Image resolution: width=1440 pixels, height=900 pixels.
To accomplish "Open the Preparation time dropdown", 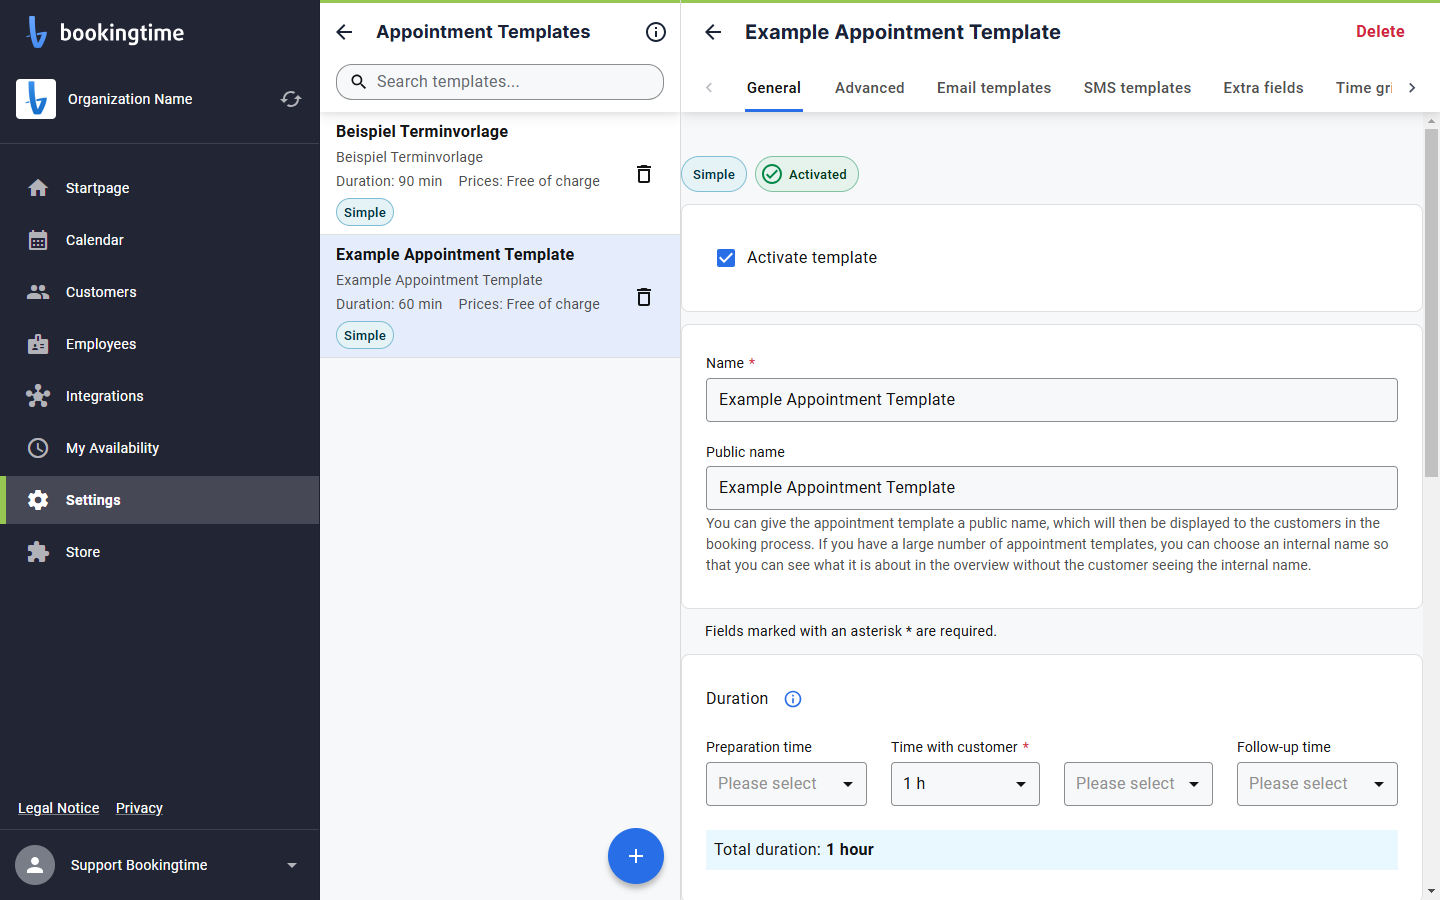I will click(786, 784).
